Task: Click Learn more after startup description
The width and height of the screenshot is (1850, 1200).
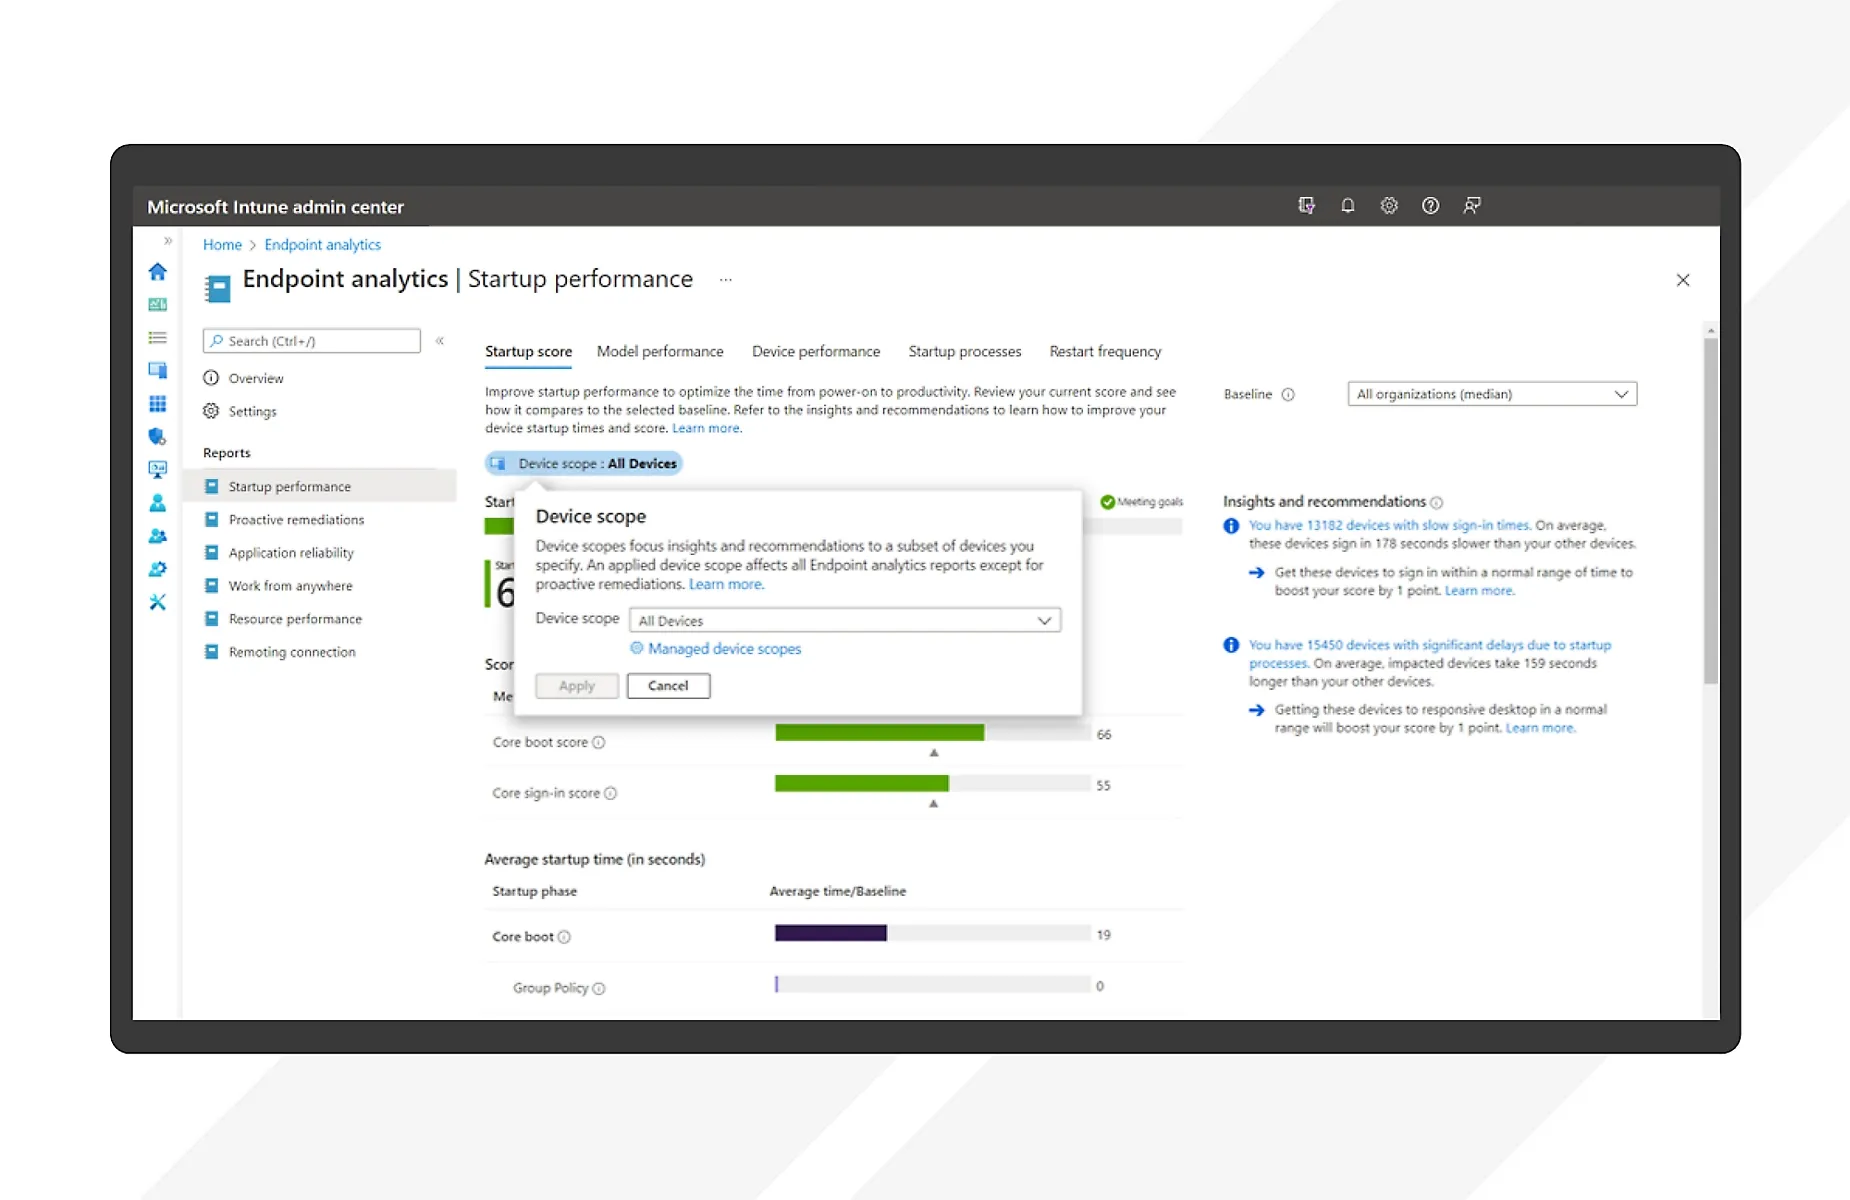Action: (x=707, y=428)
